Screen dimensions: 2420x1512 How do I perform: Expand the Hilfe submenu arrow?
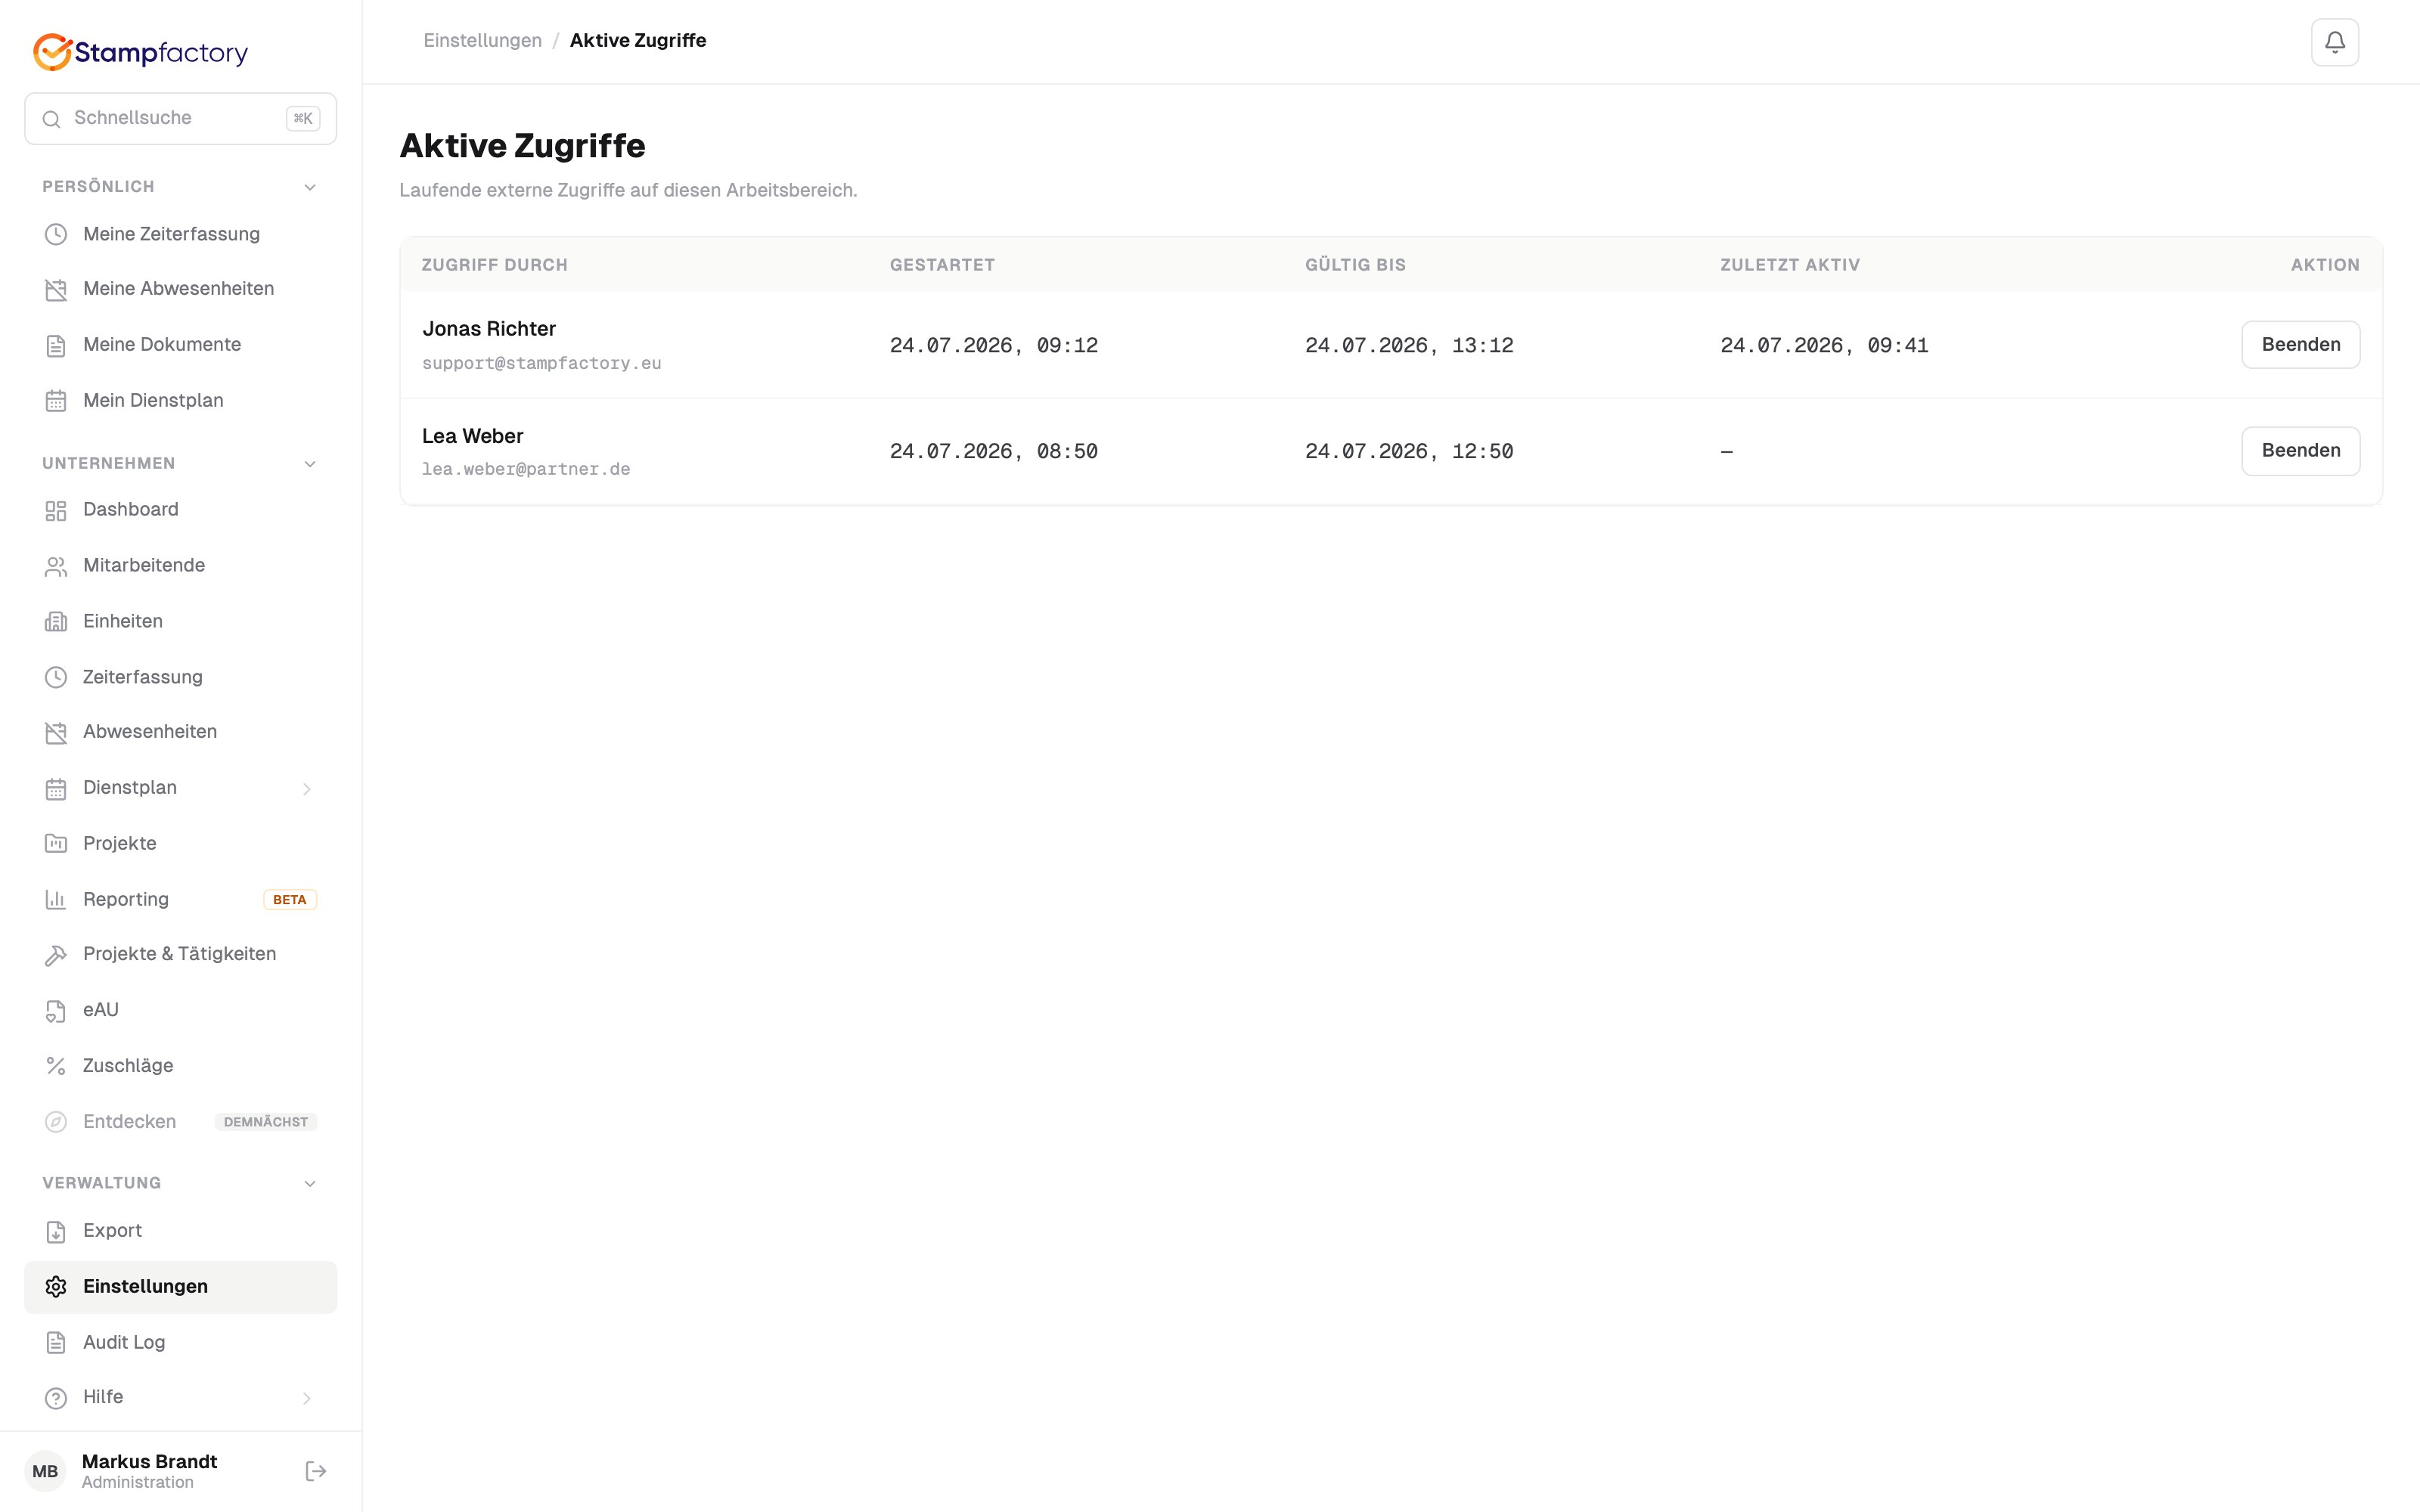click(x=307, y=1398)
